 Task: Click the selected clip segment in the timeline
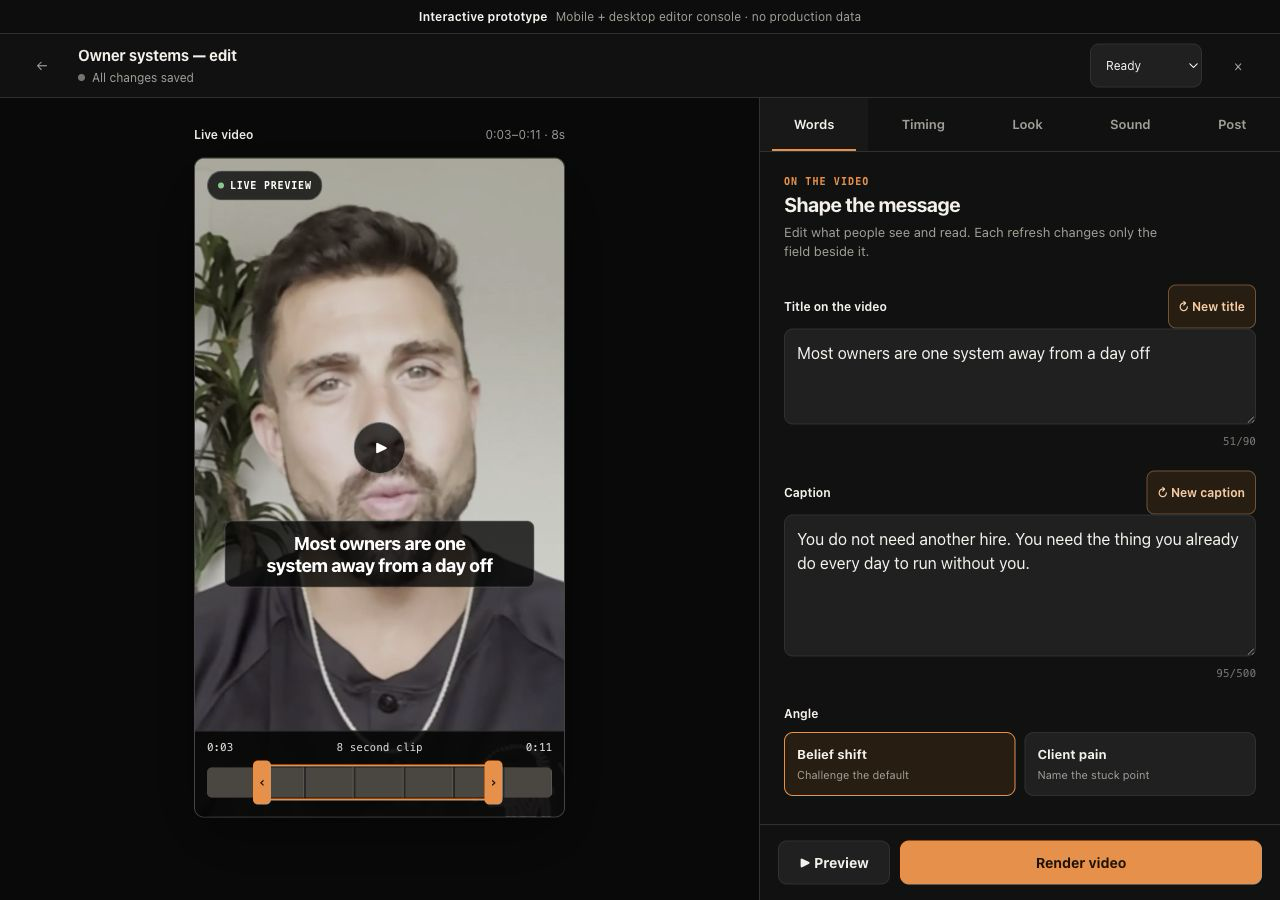pos(378,782)
